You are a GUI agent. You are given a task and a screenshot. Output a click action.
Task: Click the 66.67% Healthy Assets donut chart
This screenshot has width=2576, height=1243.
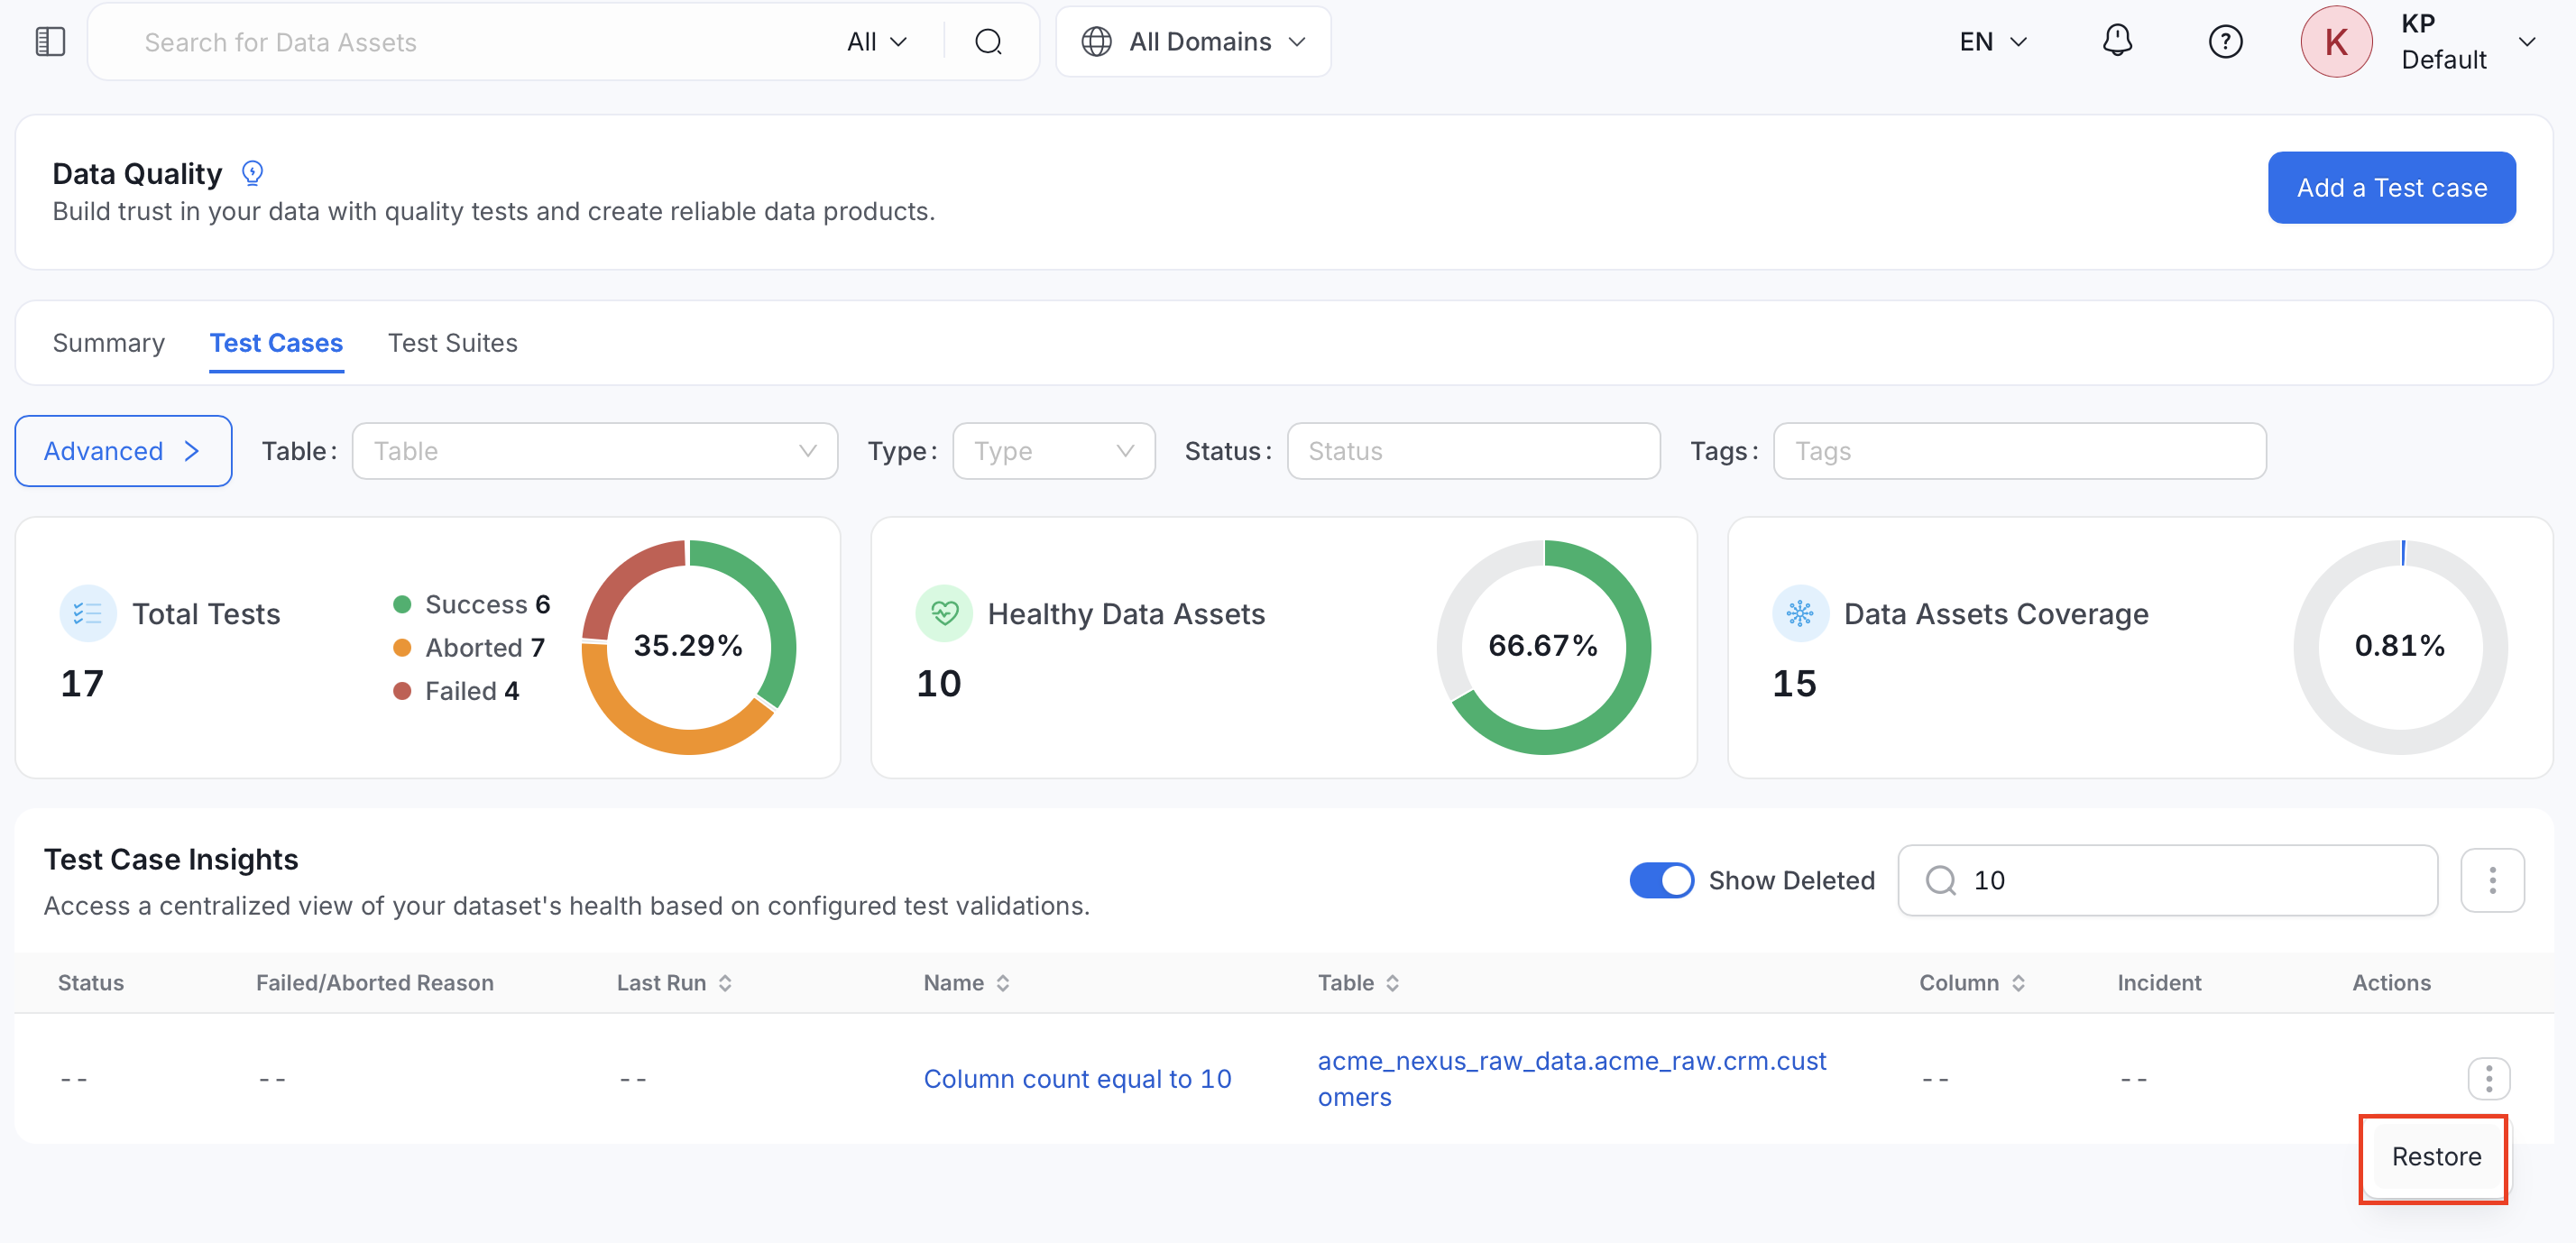(x=1543, y=646)
